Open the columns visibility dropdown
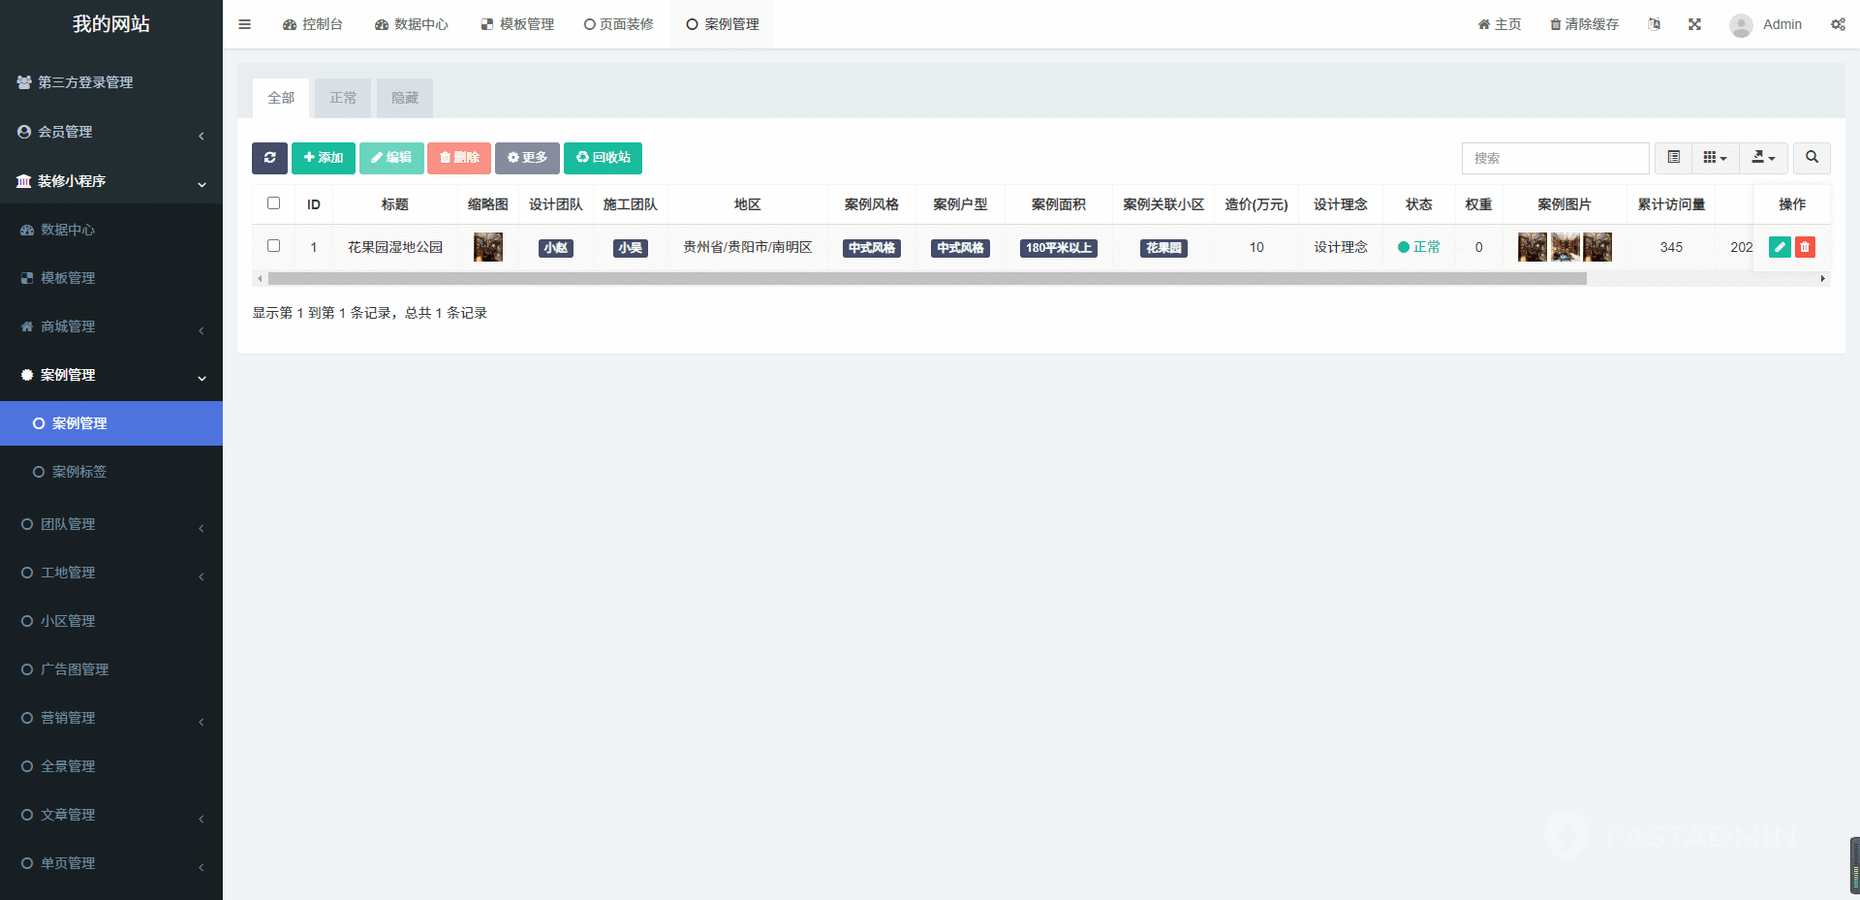The width and height of the screenshot is (1860, 900). coord(1714,158)
